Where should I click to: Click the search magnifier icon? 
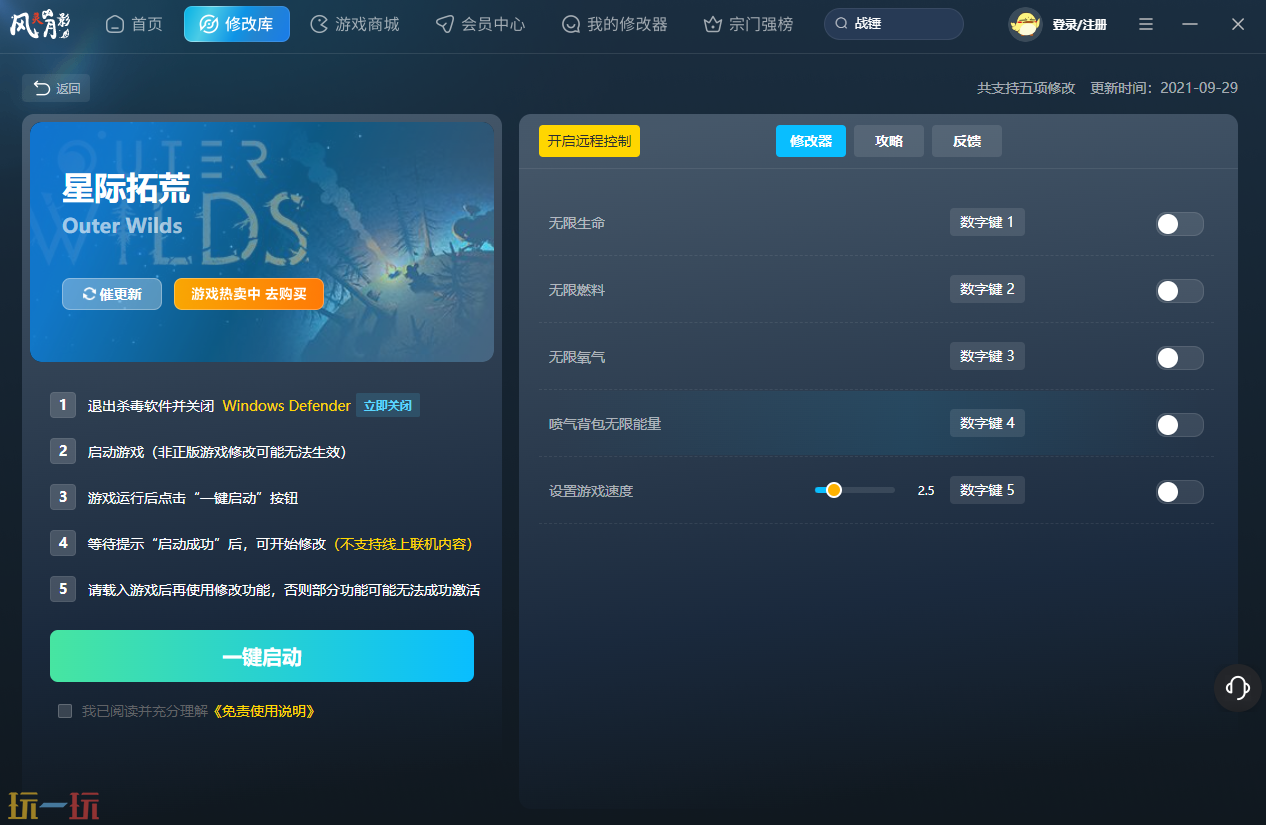[x=841, y=24]
